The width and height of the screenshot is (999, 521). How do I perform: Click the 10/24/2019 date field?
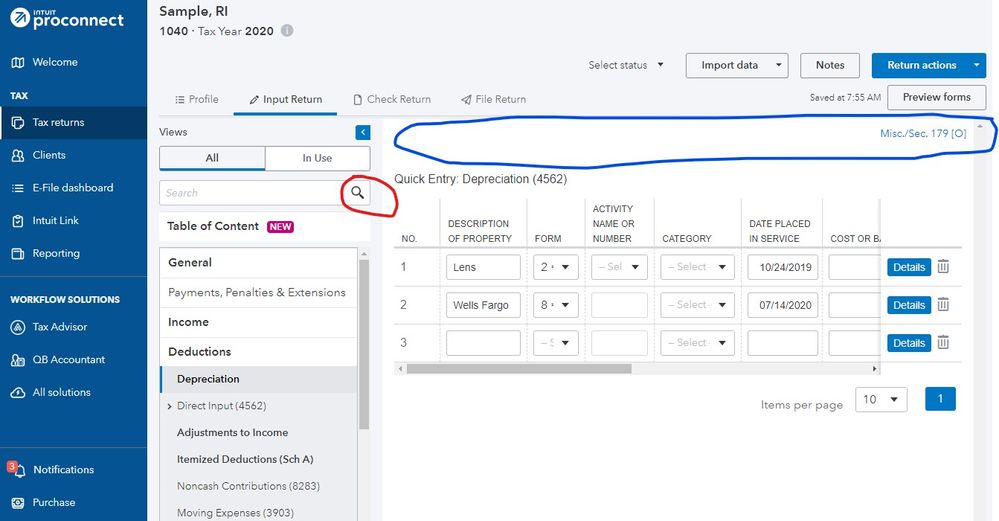pyautogui.click(x=782, y=267)
